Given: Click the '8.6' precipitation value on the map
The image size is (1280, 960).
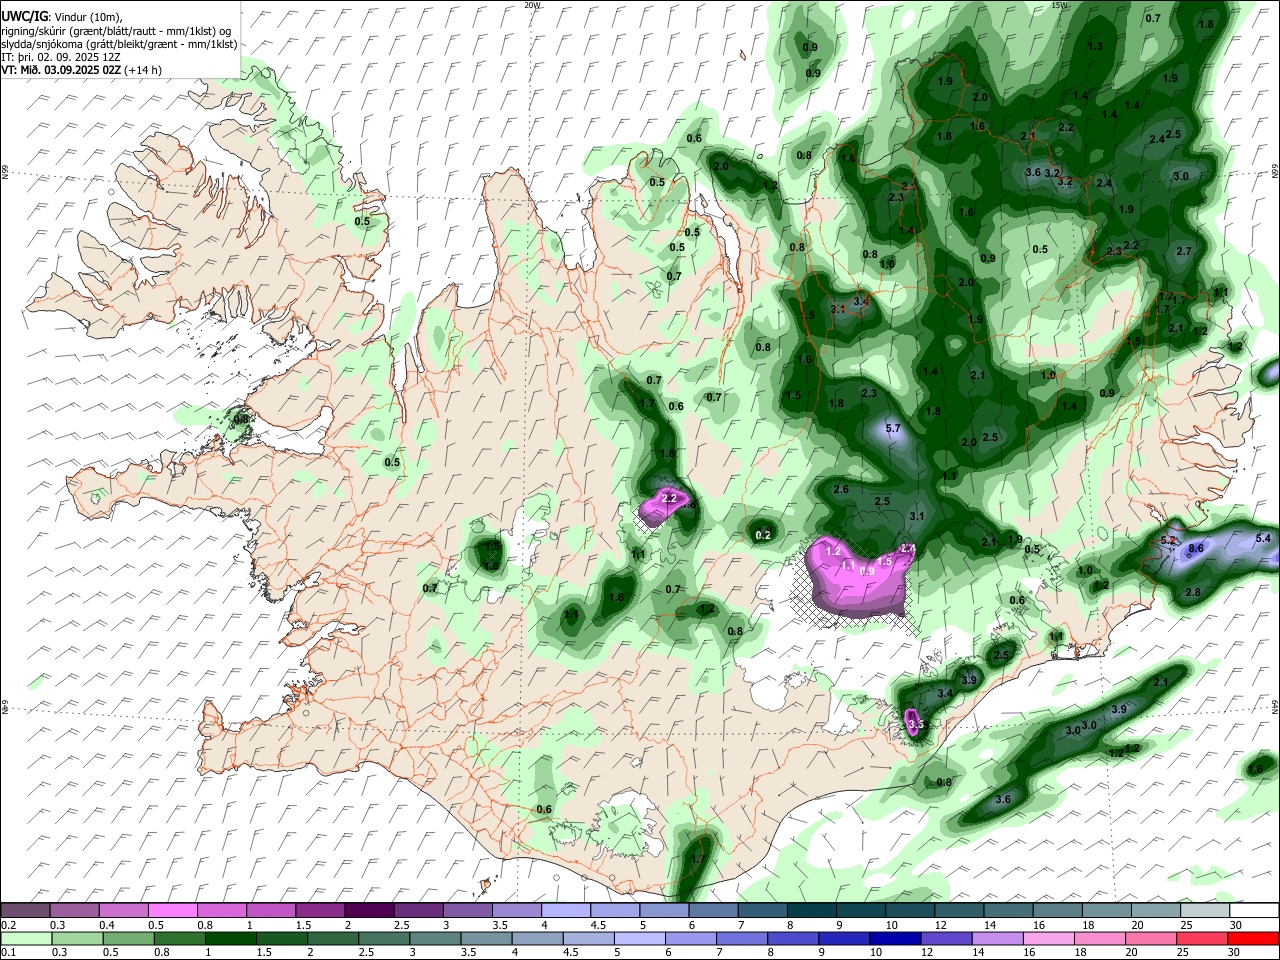Looking at the screenshot, I should pyautogui.click(x=1196, y=548).
